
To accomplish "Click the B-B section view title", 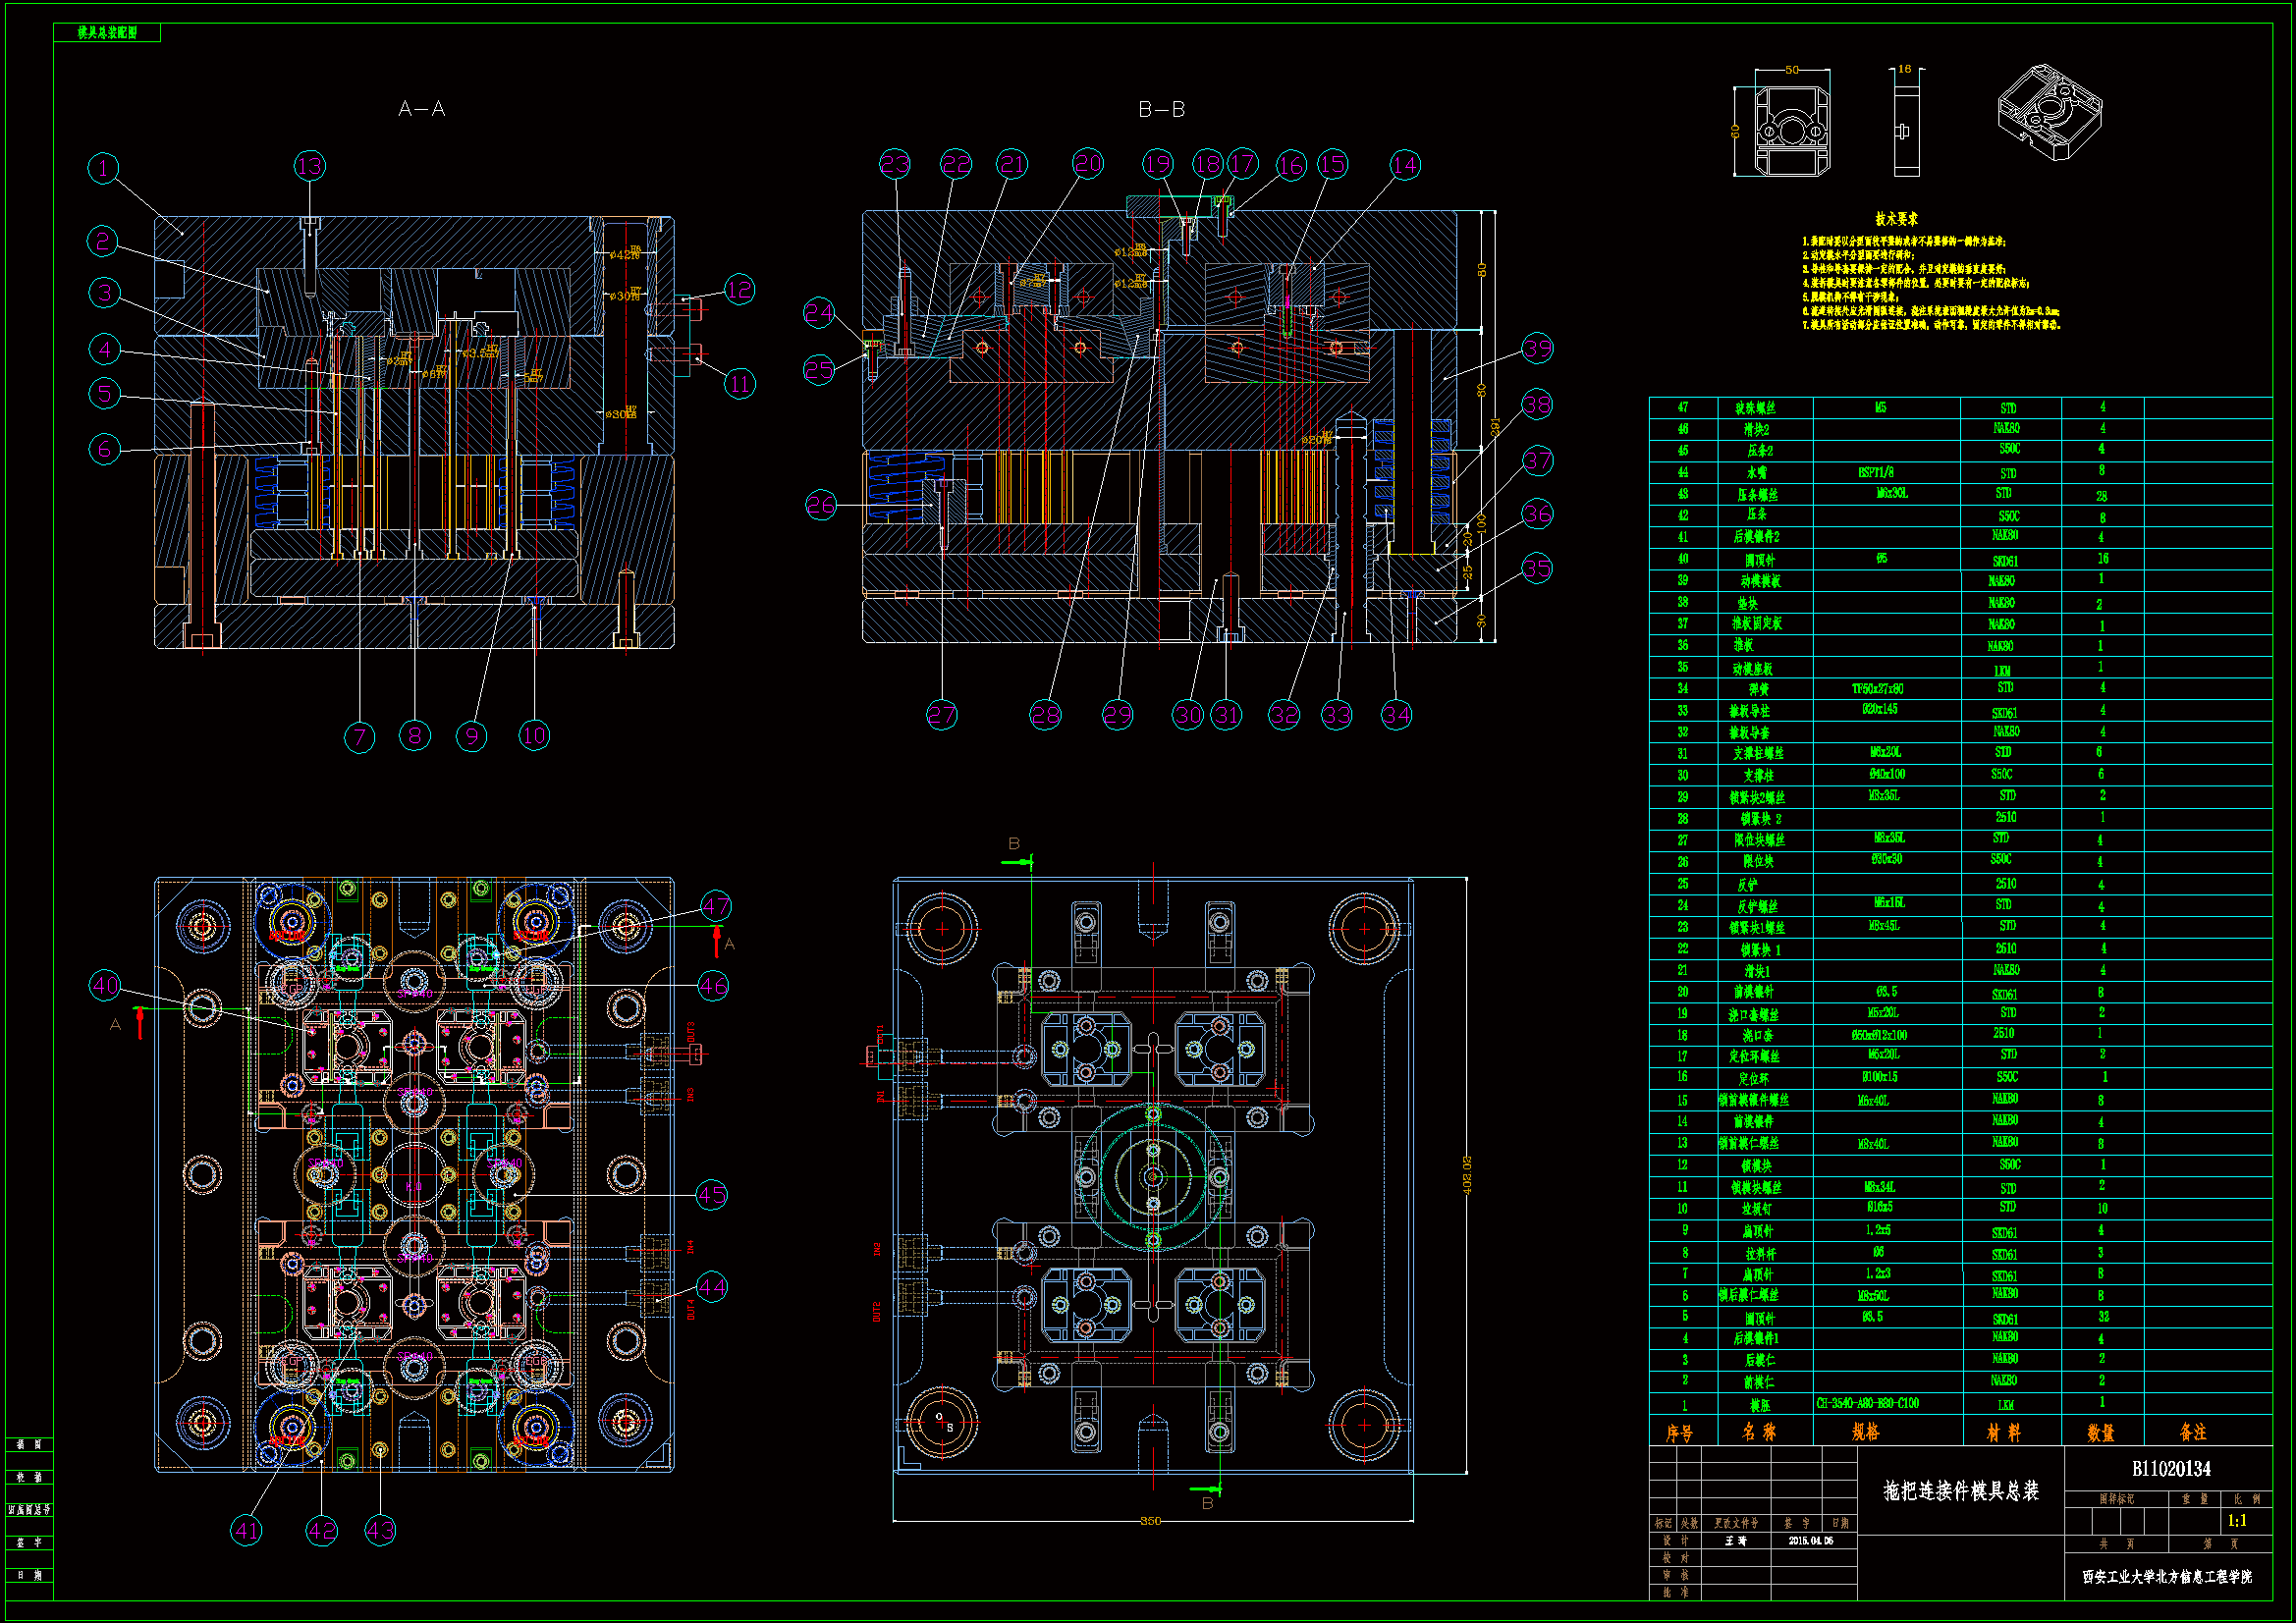I will coord(1161,110).
